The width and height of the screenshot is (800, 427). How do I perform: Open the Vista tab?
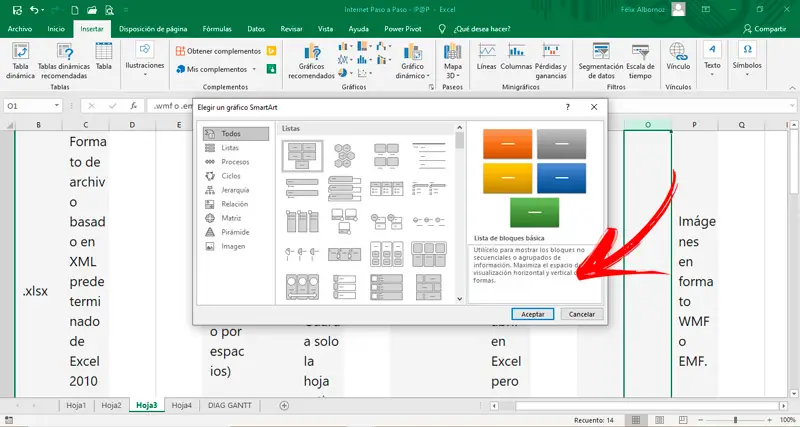326,29
